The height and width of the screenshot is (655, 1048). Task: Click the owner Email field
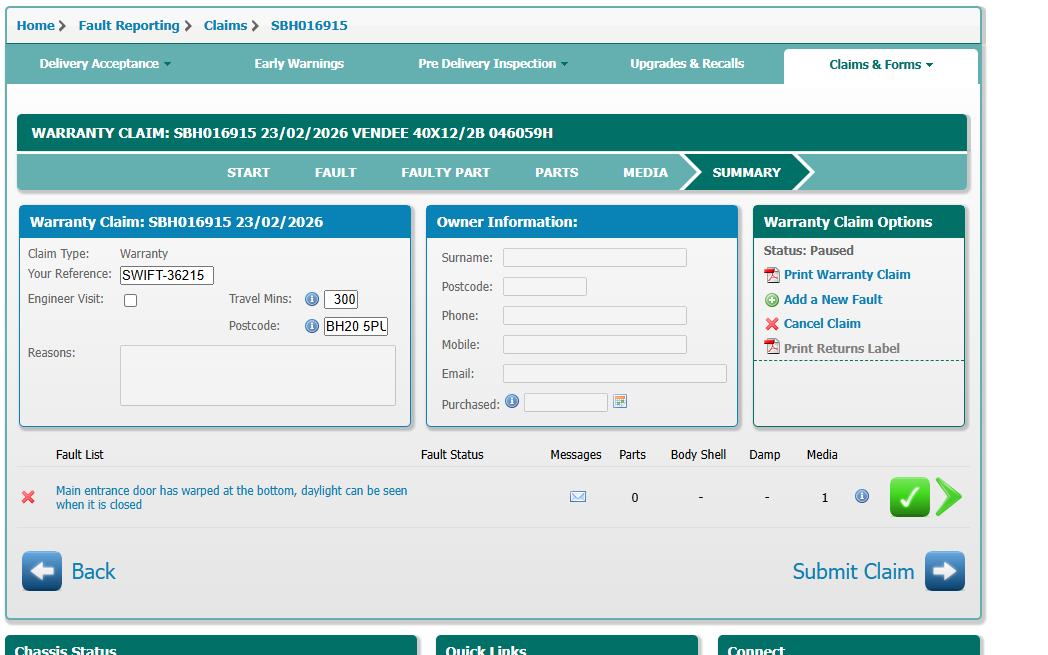click(615, 374)
